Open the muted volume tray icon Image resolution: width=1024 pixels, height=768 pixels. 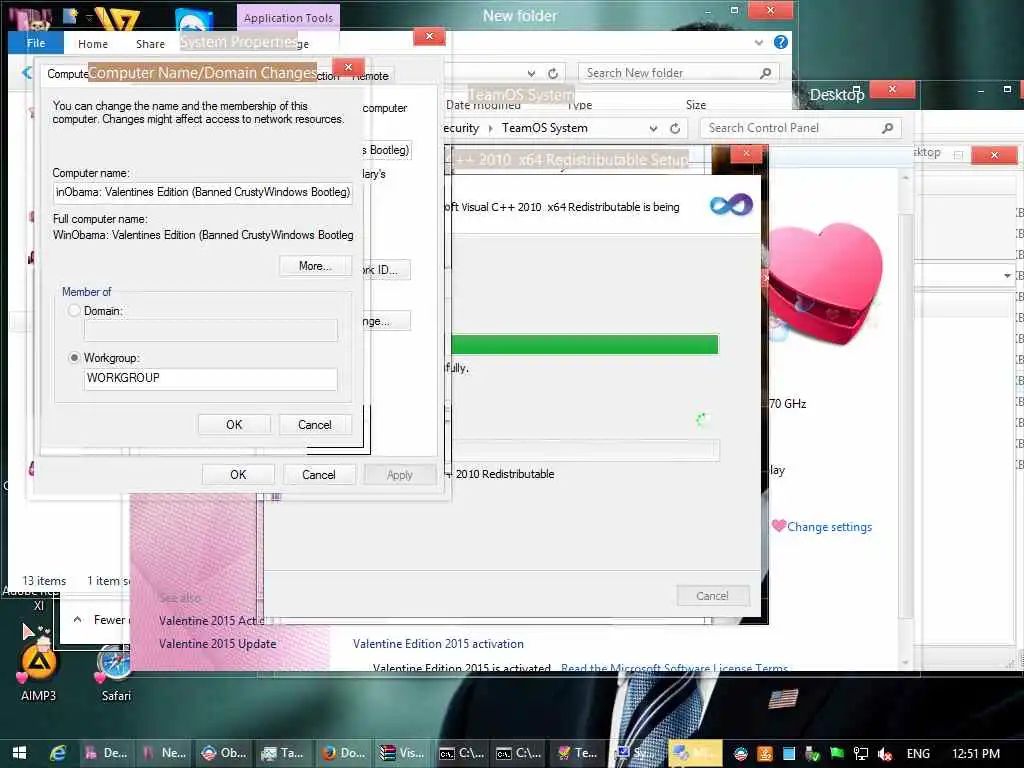[x=885, y=754]
